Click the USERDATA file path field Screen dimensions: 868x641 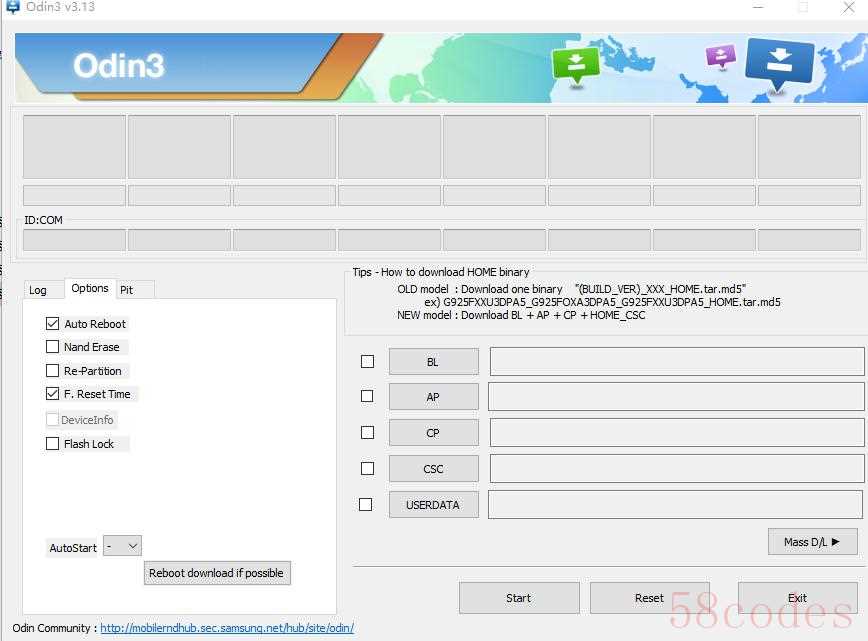675,504
